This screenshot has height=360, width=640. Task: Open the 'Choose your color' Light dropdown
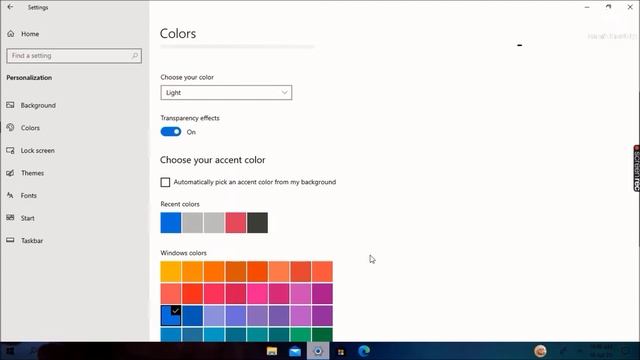point(226,93)
